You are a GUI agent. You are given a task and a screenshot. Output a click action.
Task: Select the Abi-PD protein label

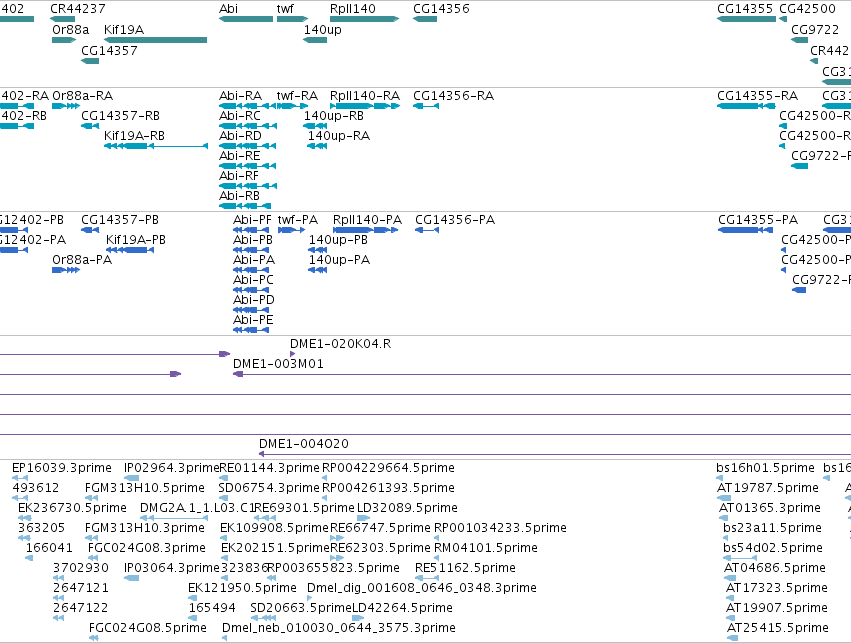(x=254, y=301)
